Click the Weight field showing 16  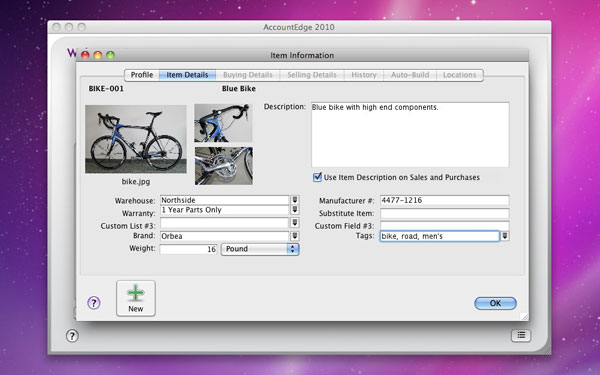tap(189, 249)
